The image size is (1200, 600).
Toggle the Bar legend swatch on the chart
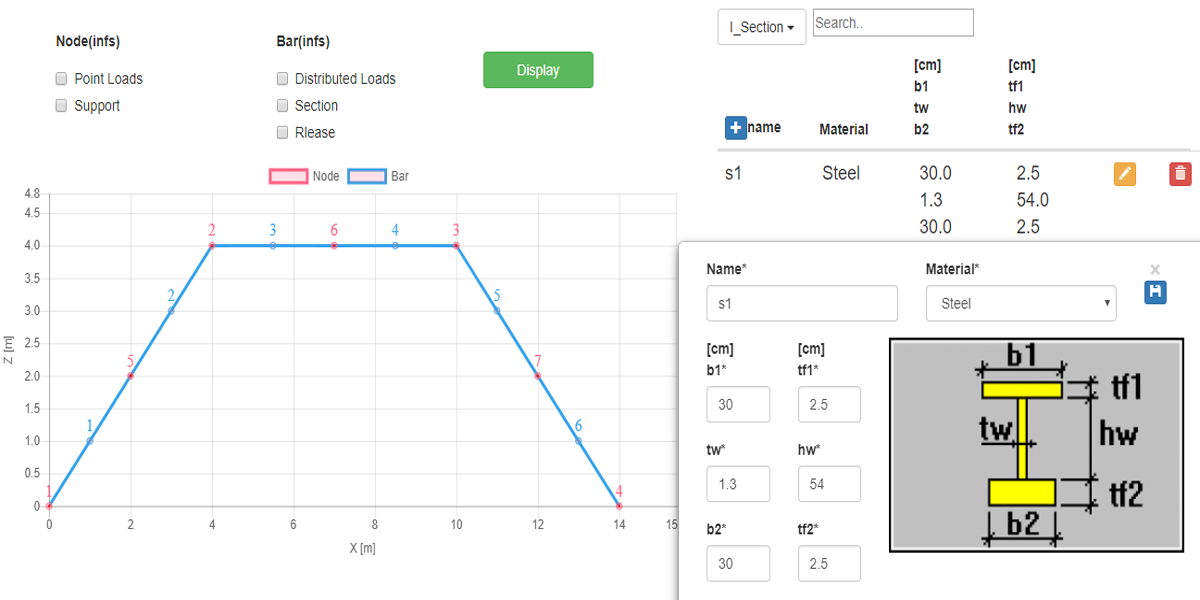coord(366,176)
